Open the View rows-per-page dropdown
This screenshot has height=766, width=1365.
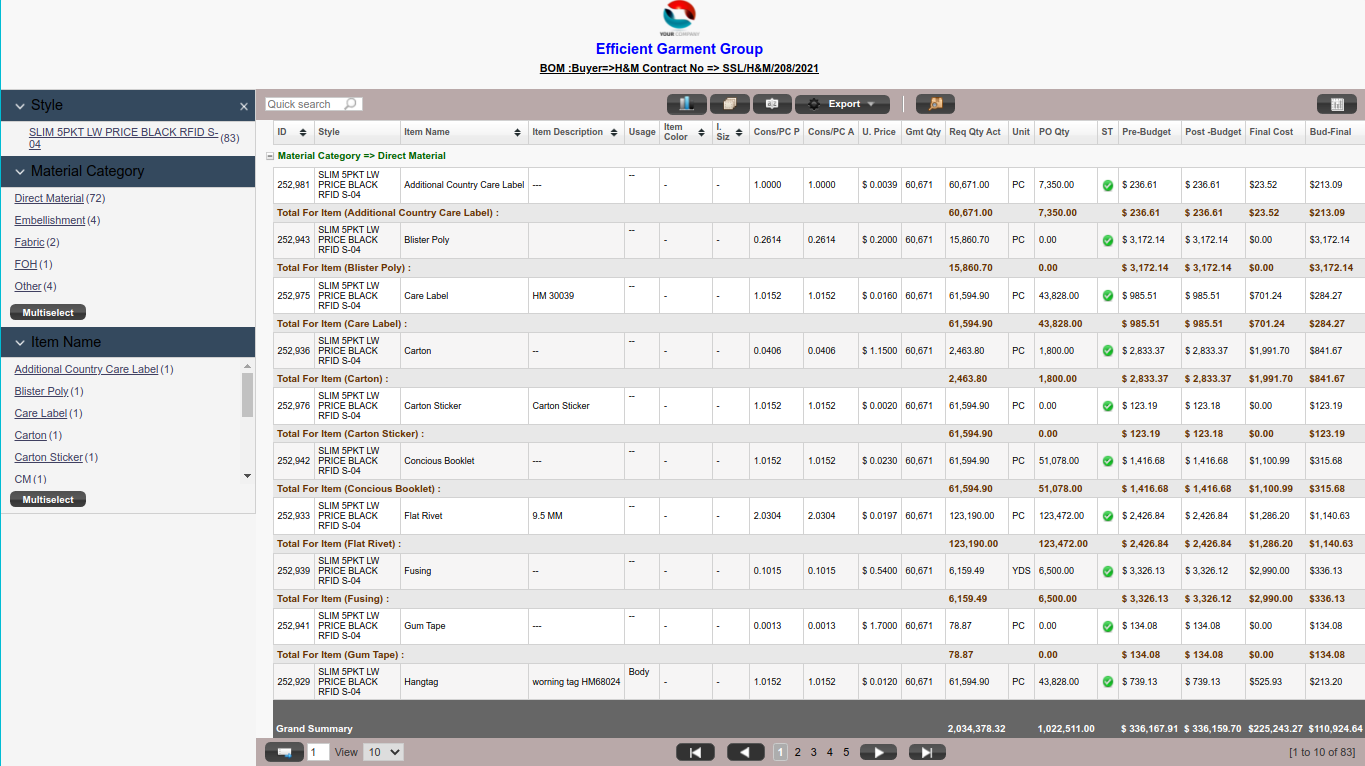383,752
